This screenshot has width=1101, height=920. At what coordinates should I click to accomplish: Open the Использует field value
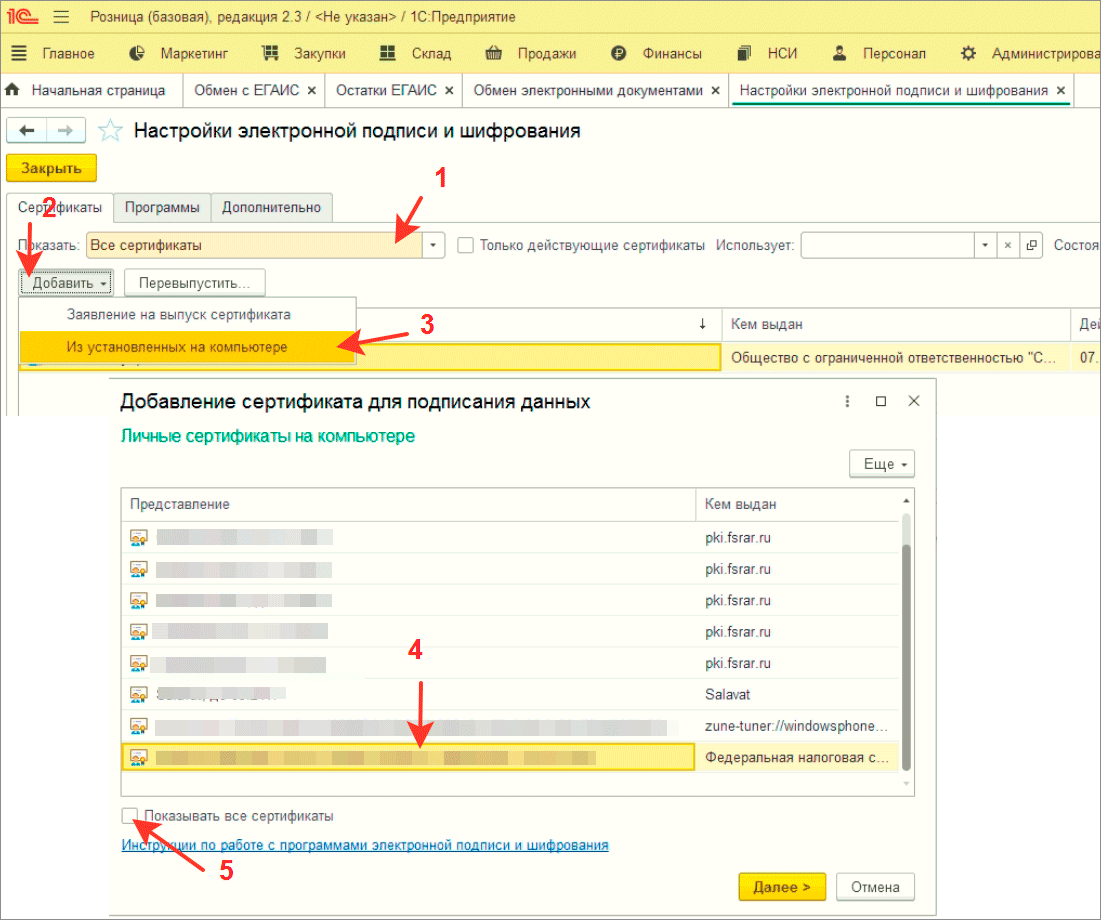click(x=1031, y=245)
